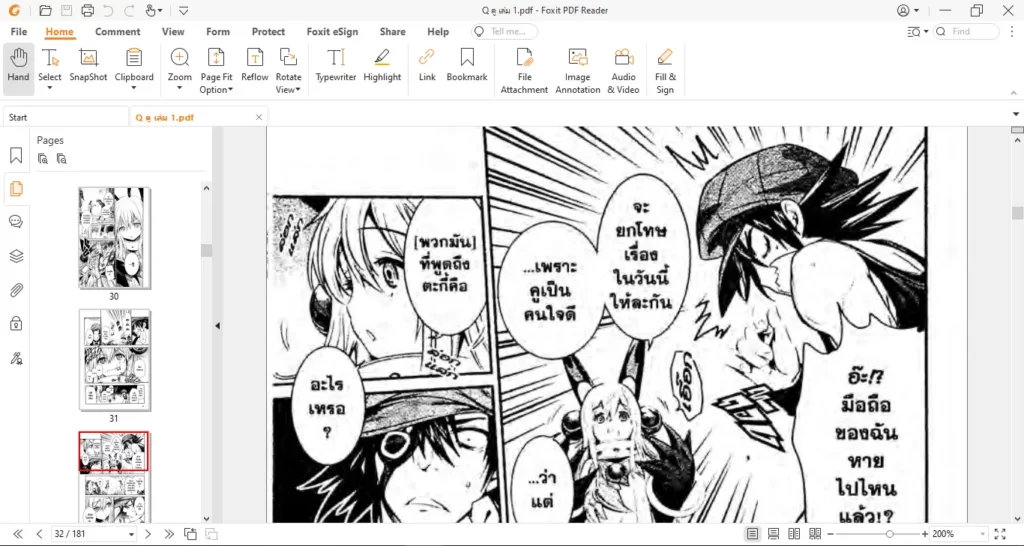Expand the account profile dropdown

click(x=917, y=10)
